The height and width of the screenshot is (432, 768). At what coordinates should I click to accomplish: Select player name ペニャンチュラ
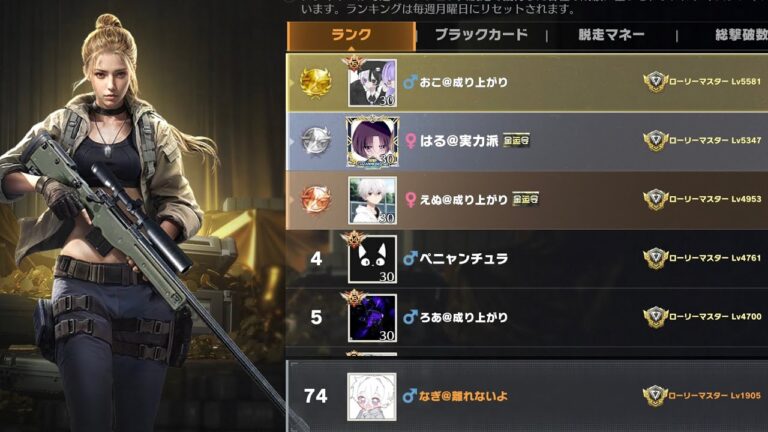[x=463, y=258]
